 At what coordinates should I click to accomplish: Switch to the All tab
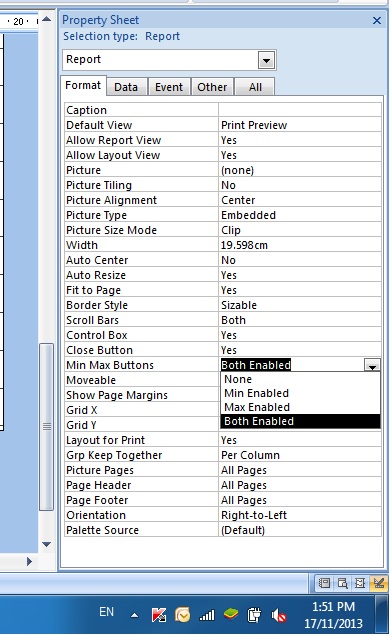(255, 87)
